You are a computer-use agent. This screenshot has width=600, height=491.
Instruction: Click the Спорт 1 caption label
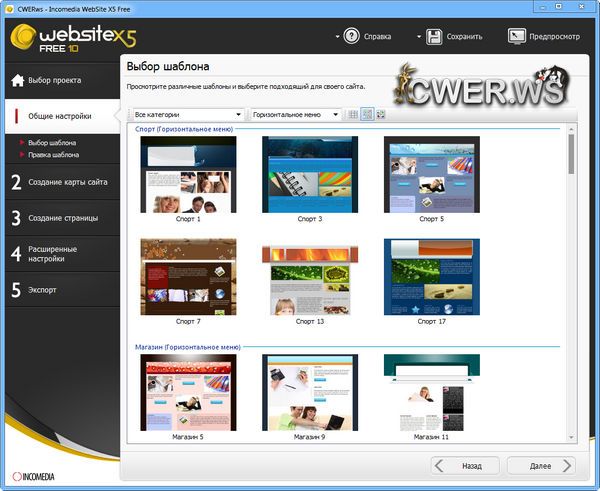coord(188,219)
